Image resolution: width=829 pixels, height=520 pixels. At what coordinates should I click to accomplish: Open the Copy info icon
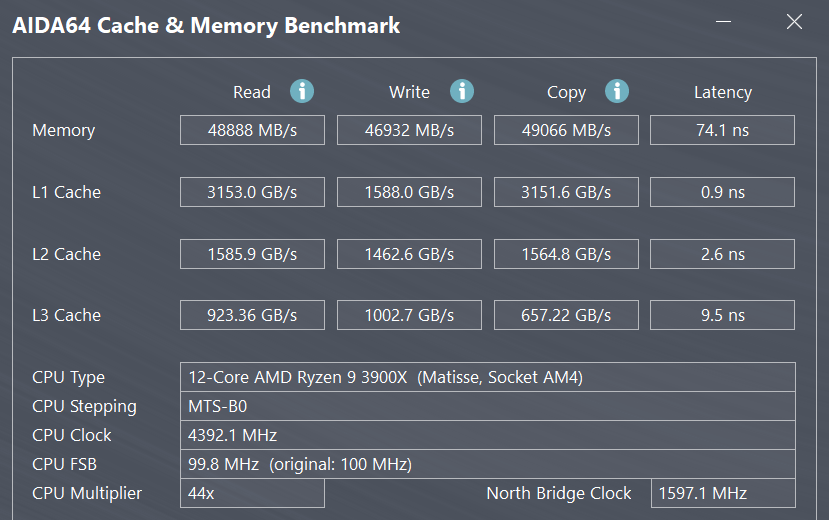click(617, 91)
